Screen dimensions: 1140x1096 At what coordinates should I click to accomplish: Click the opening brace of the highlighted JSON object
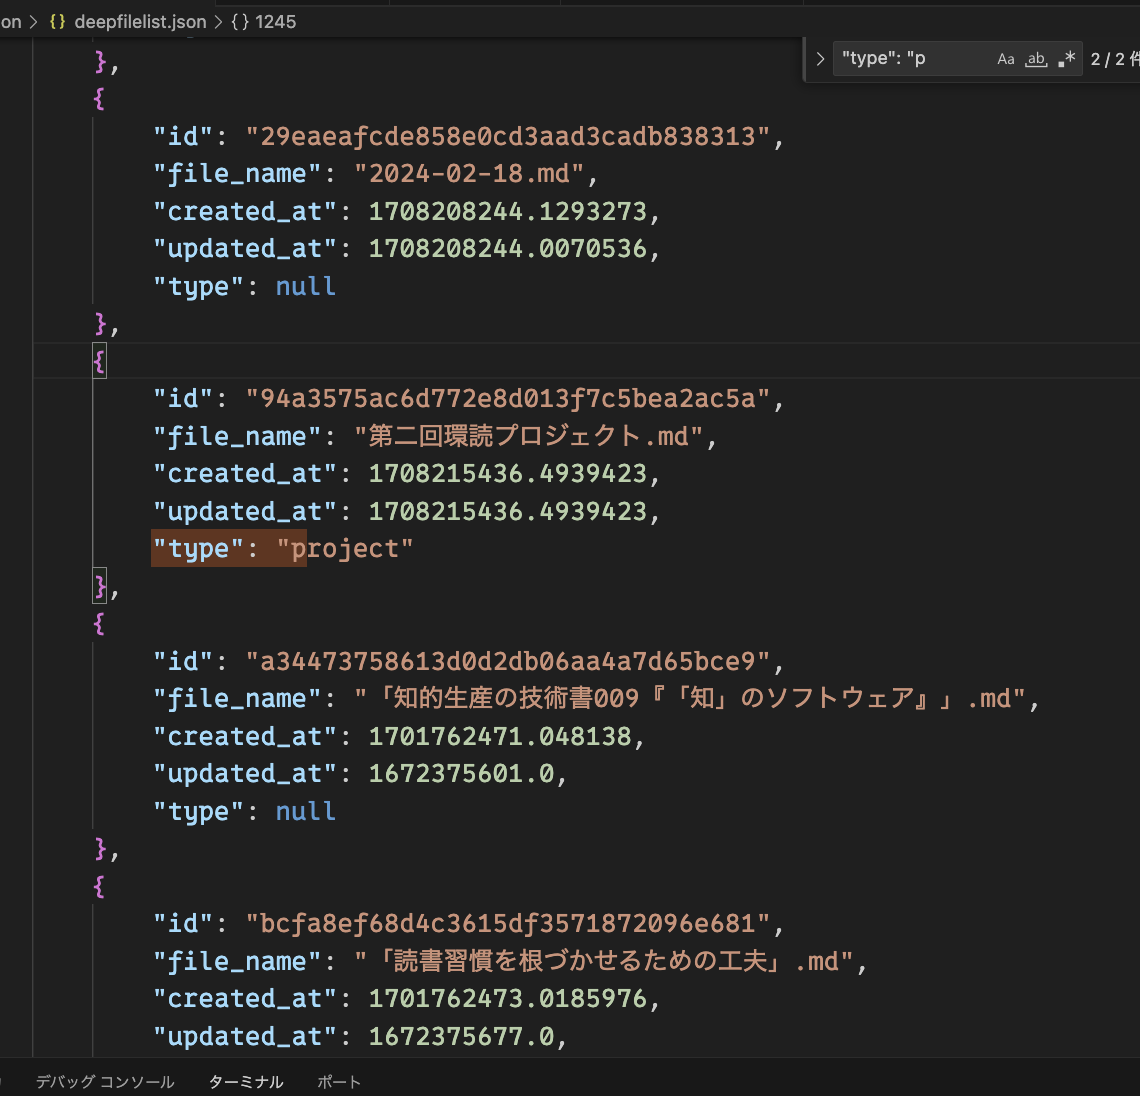[98, 361]
